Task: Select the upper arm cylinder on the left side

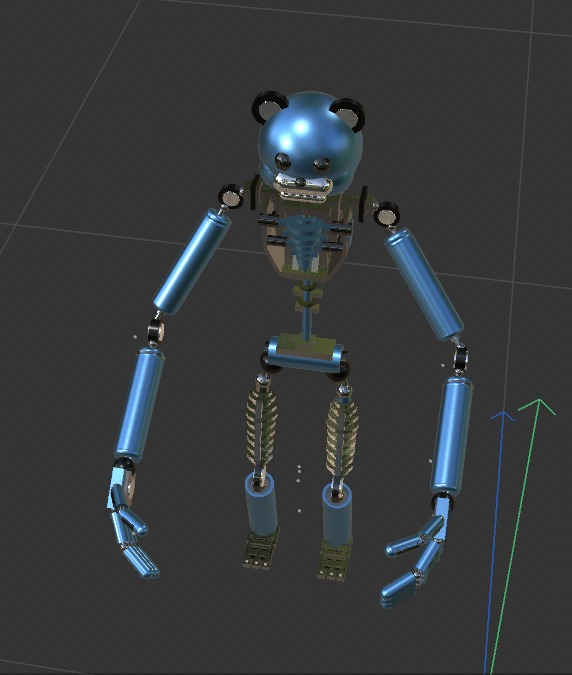Action: 192,262
